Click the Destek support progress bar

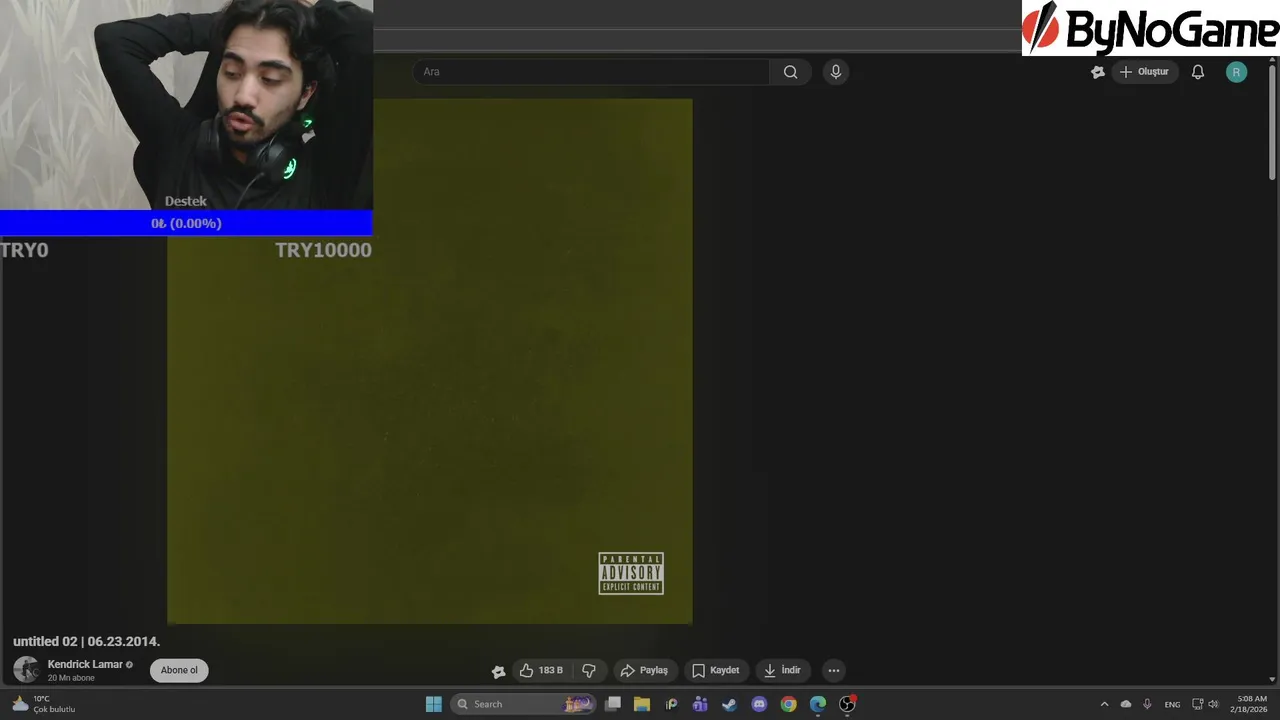click(186, 223)
